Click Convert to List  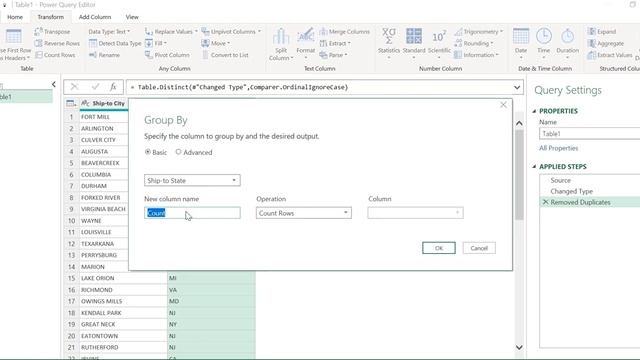pyautogui.click(x=225, y=55)
